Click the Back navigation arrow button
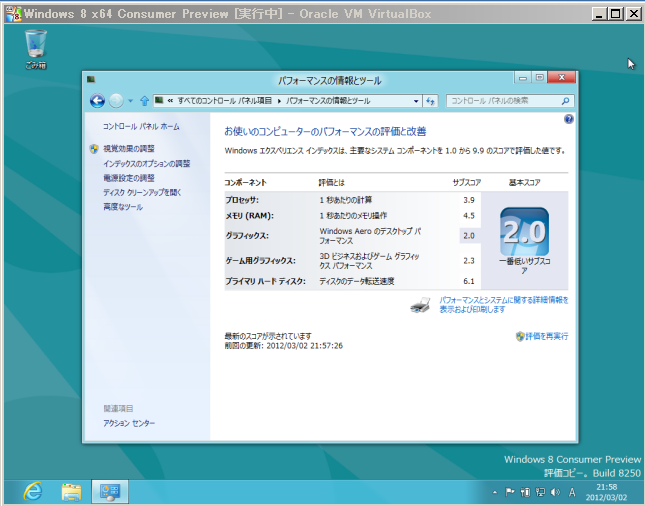This screenshot has height=506, width=645. [97, 101]
